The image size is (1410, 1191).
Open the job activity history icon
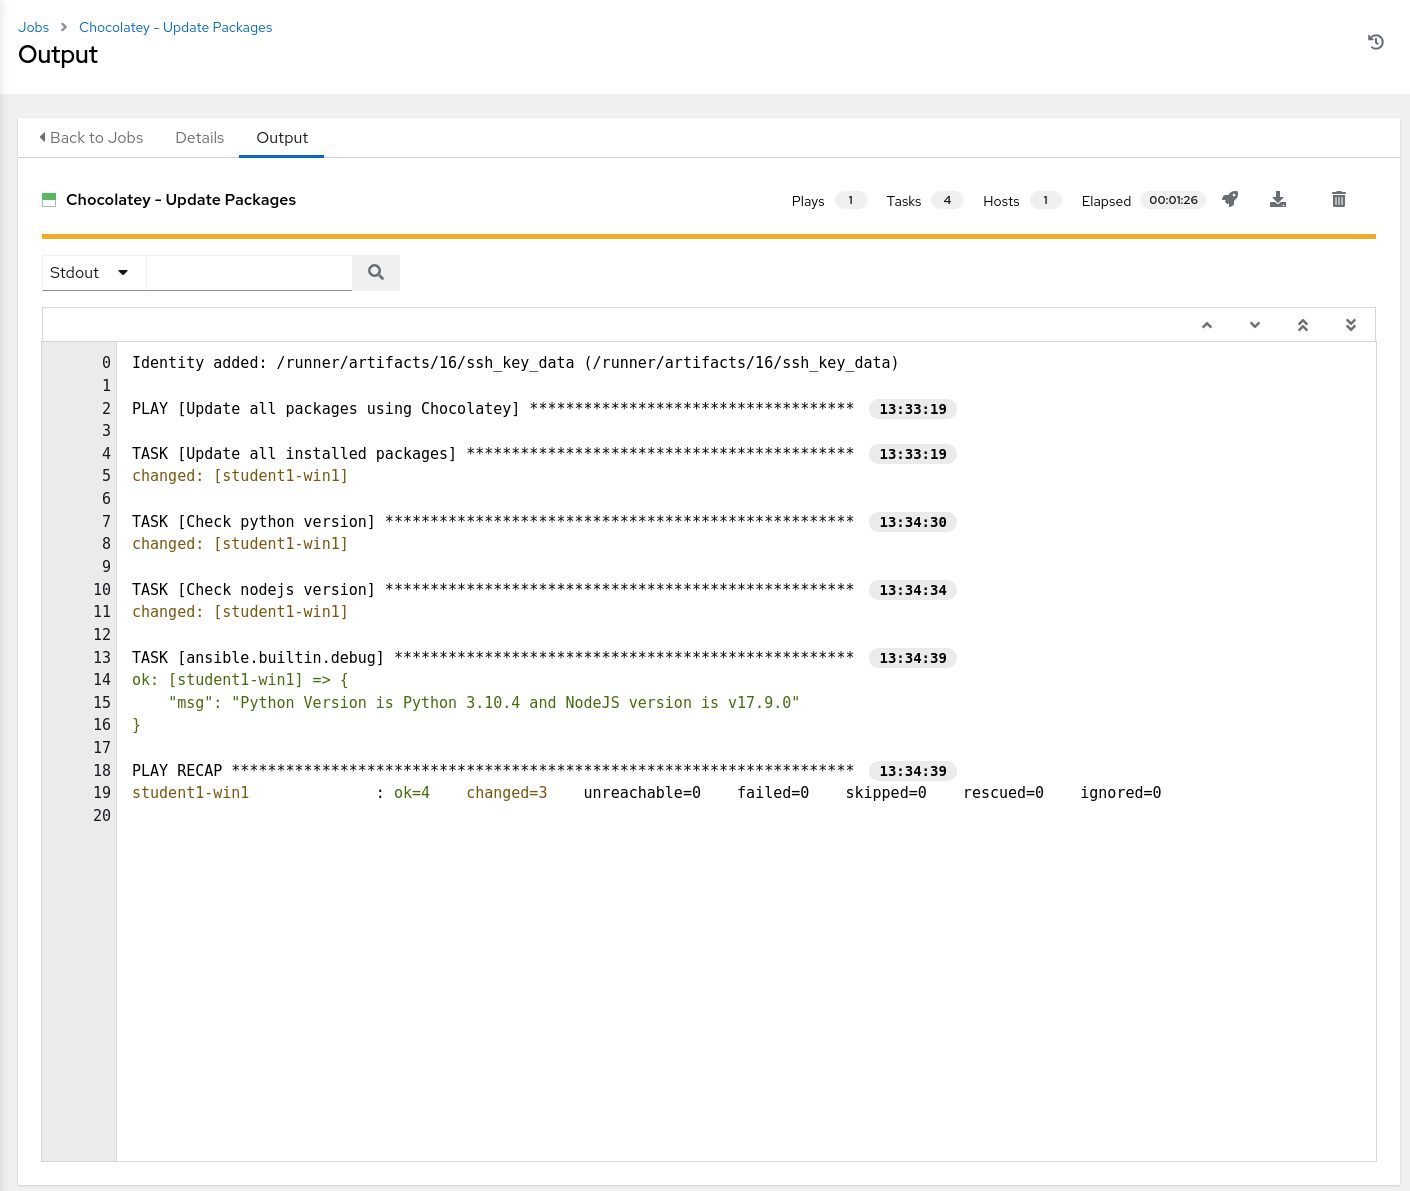click(x=1376, y=42)
